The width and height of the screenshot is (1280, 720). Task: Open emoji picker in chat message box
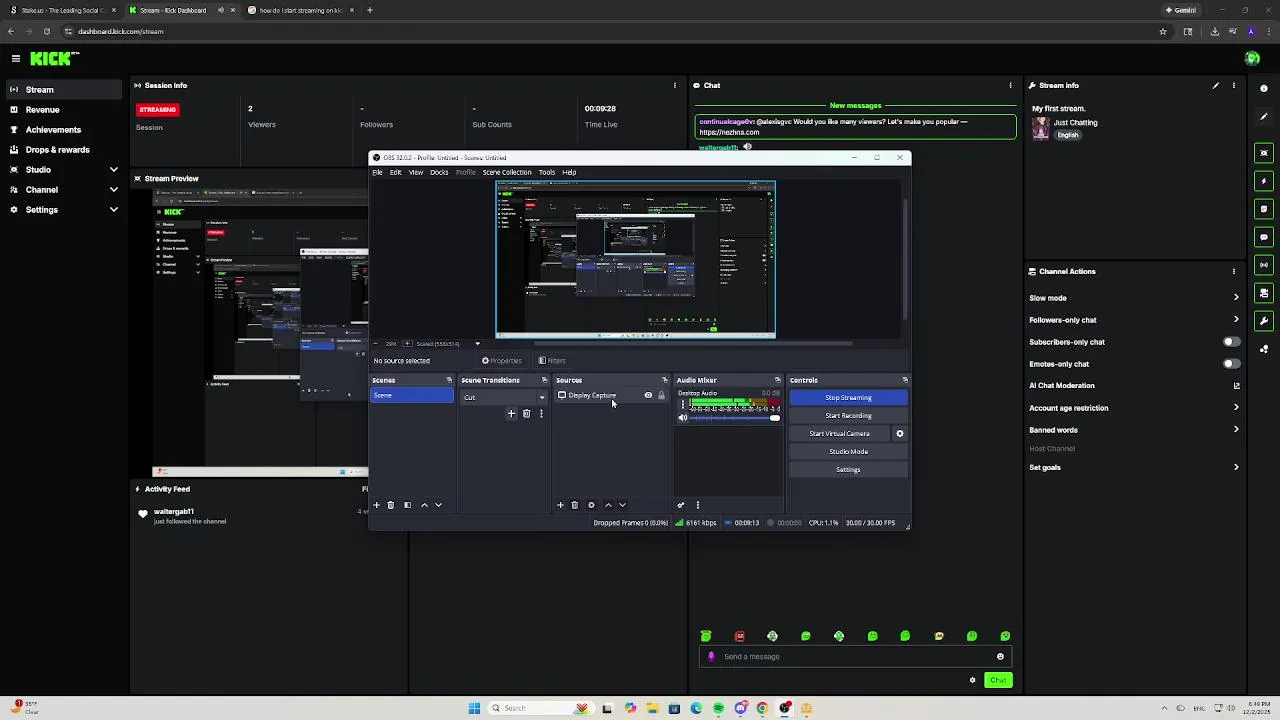tap(1000, 657)
